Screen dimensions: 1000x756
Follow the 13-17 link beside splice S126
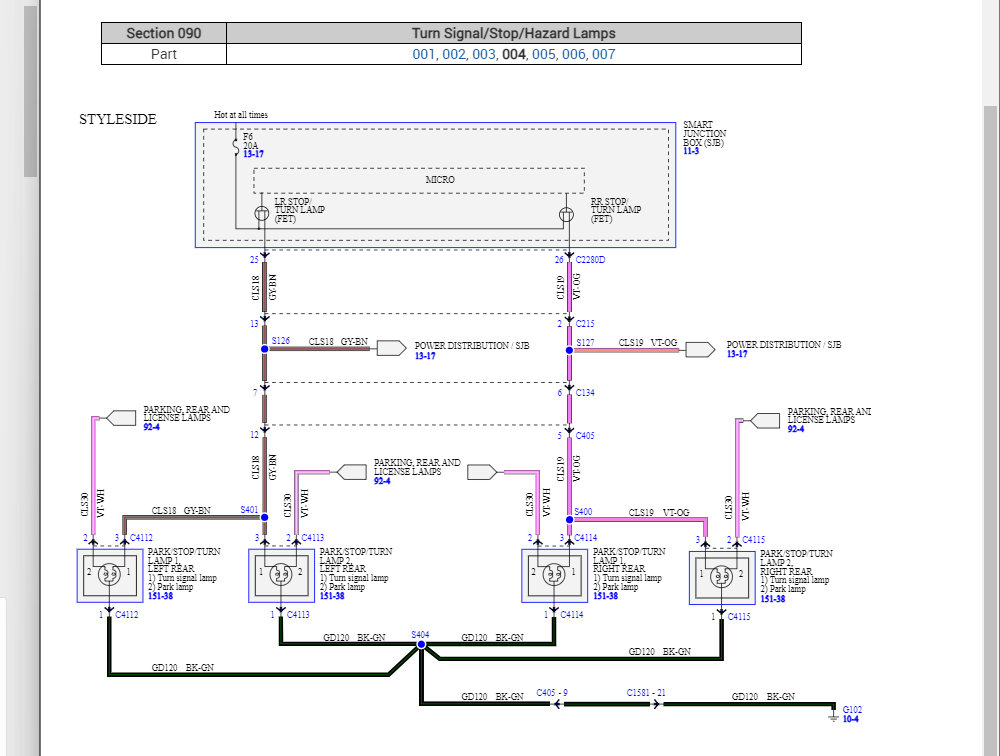point(425,356)
